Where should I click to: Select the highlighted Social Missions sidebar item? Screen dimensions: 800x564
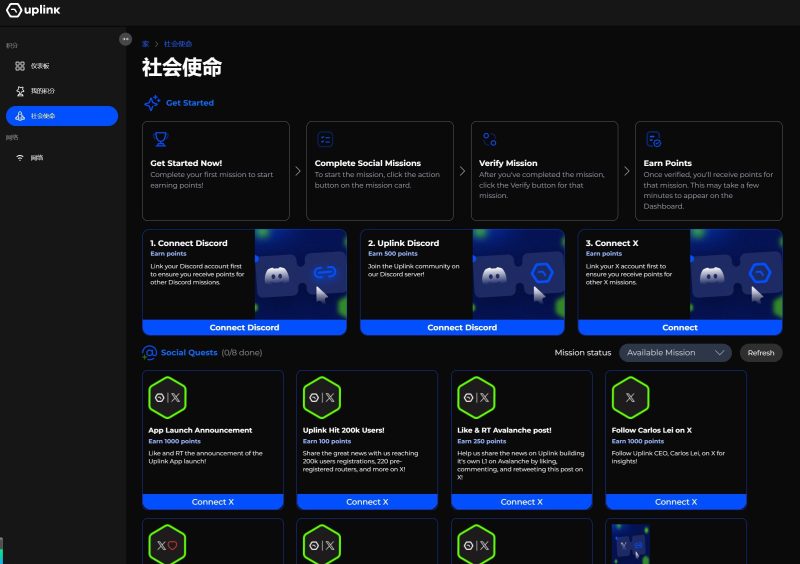tap(62, 116)
